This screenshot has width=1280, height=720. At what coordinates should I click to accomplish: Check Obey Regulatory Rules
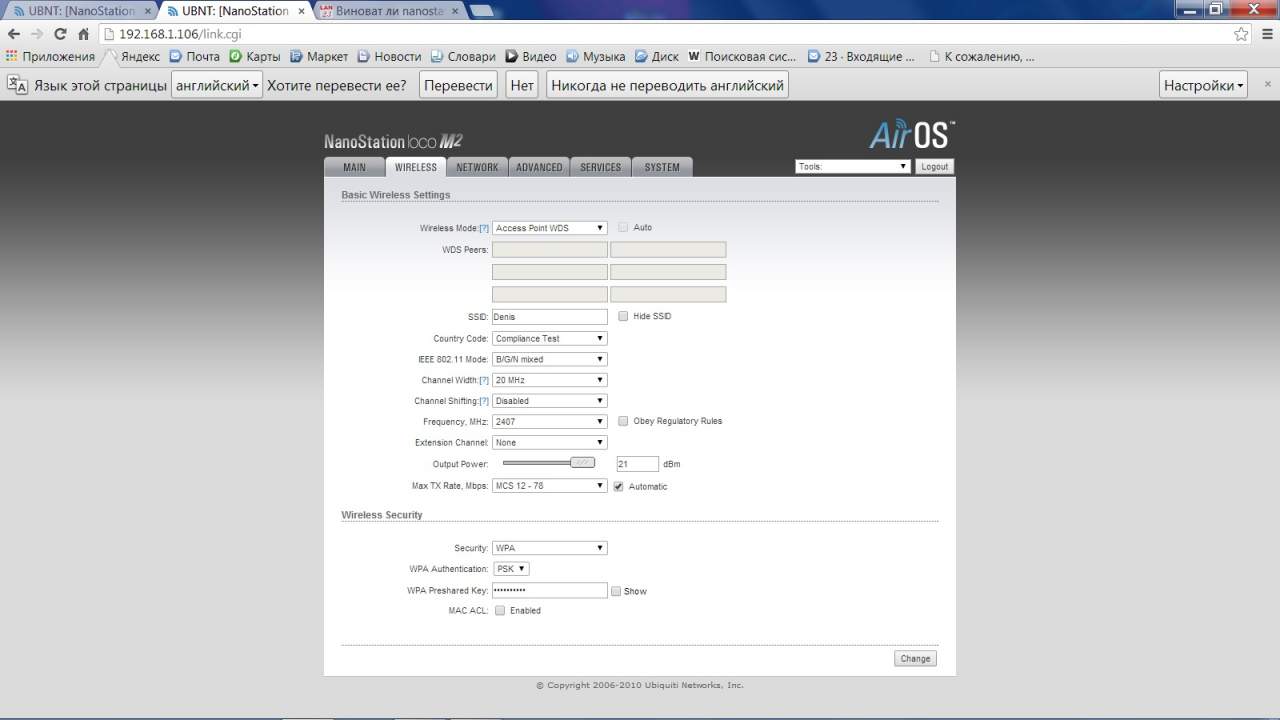tap(623, 421)
